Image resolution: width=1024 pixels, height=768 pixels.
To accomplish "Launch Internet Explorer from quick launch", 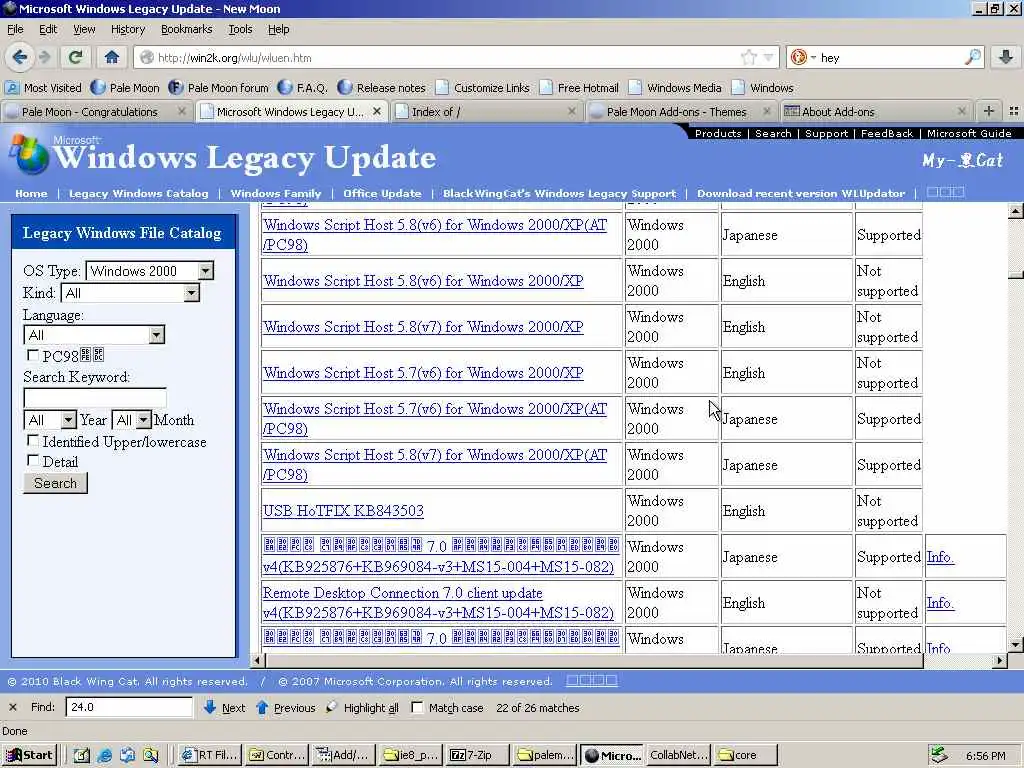I will [104, 756].
